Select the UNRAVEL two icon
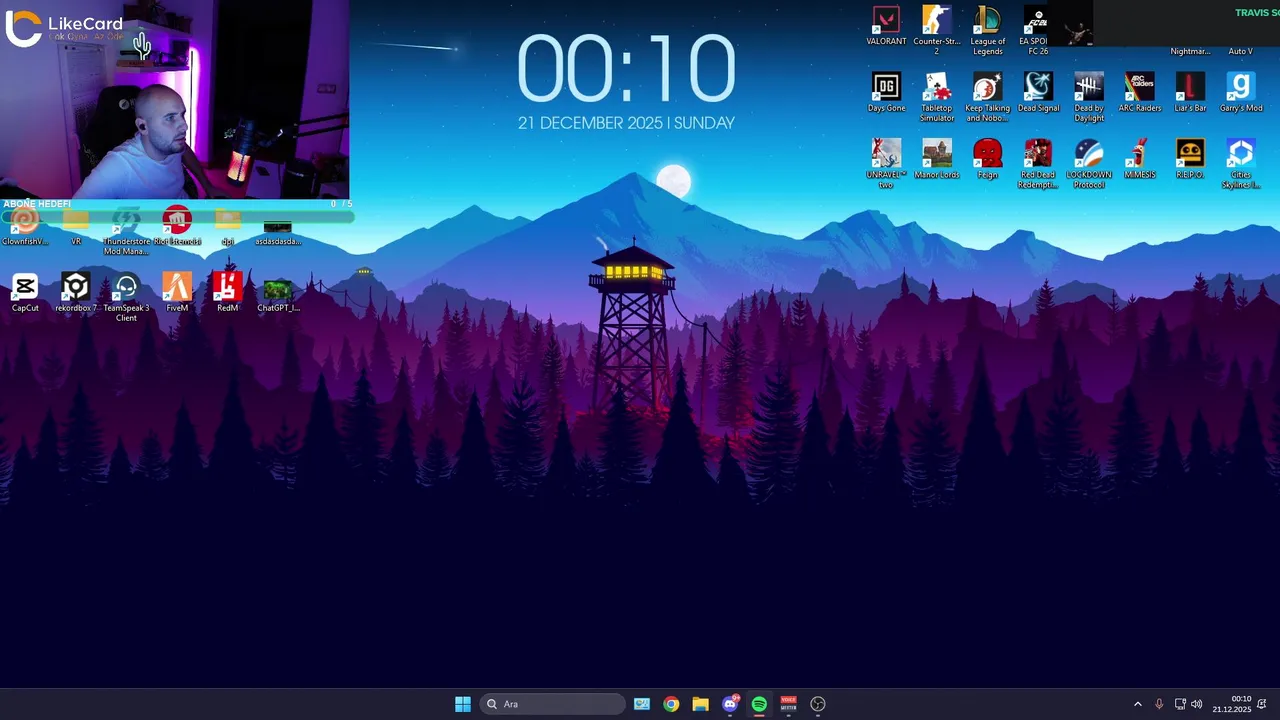The height and width of the screenshot is (720, 1280). (886, 164)
